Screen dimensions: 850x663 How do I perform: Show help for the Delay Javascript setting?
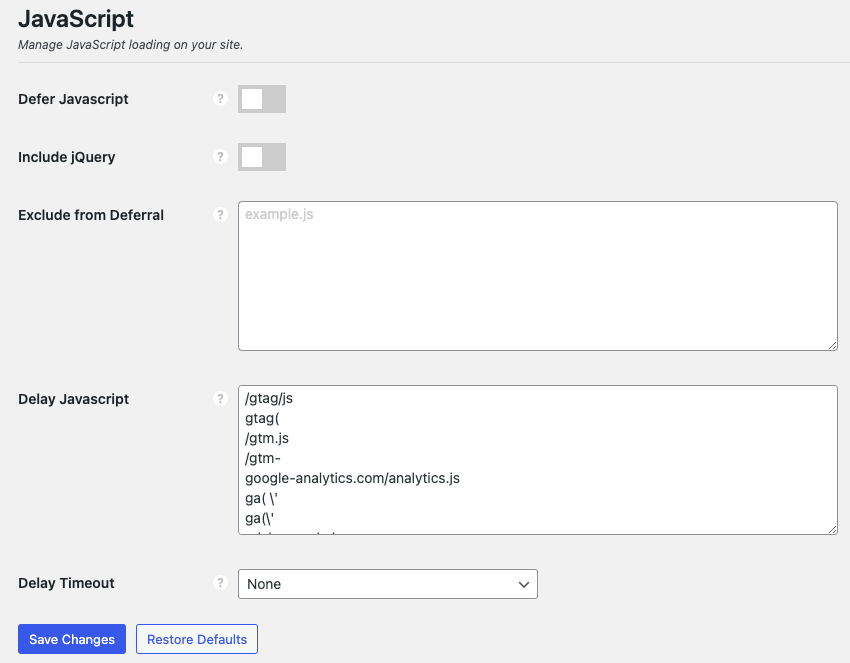221,399
